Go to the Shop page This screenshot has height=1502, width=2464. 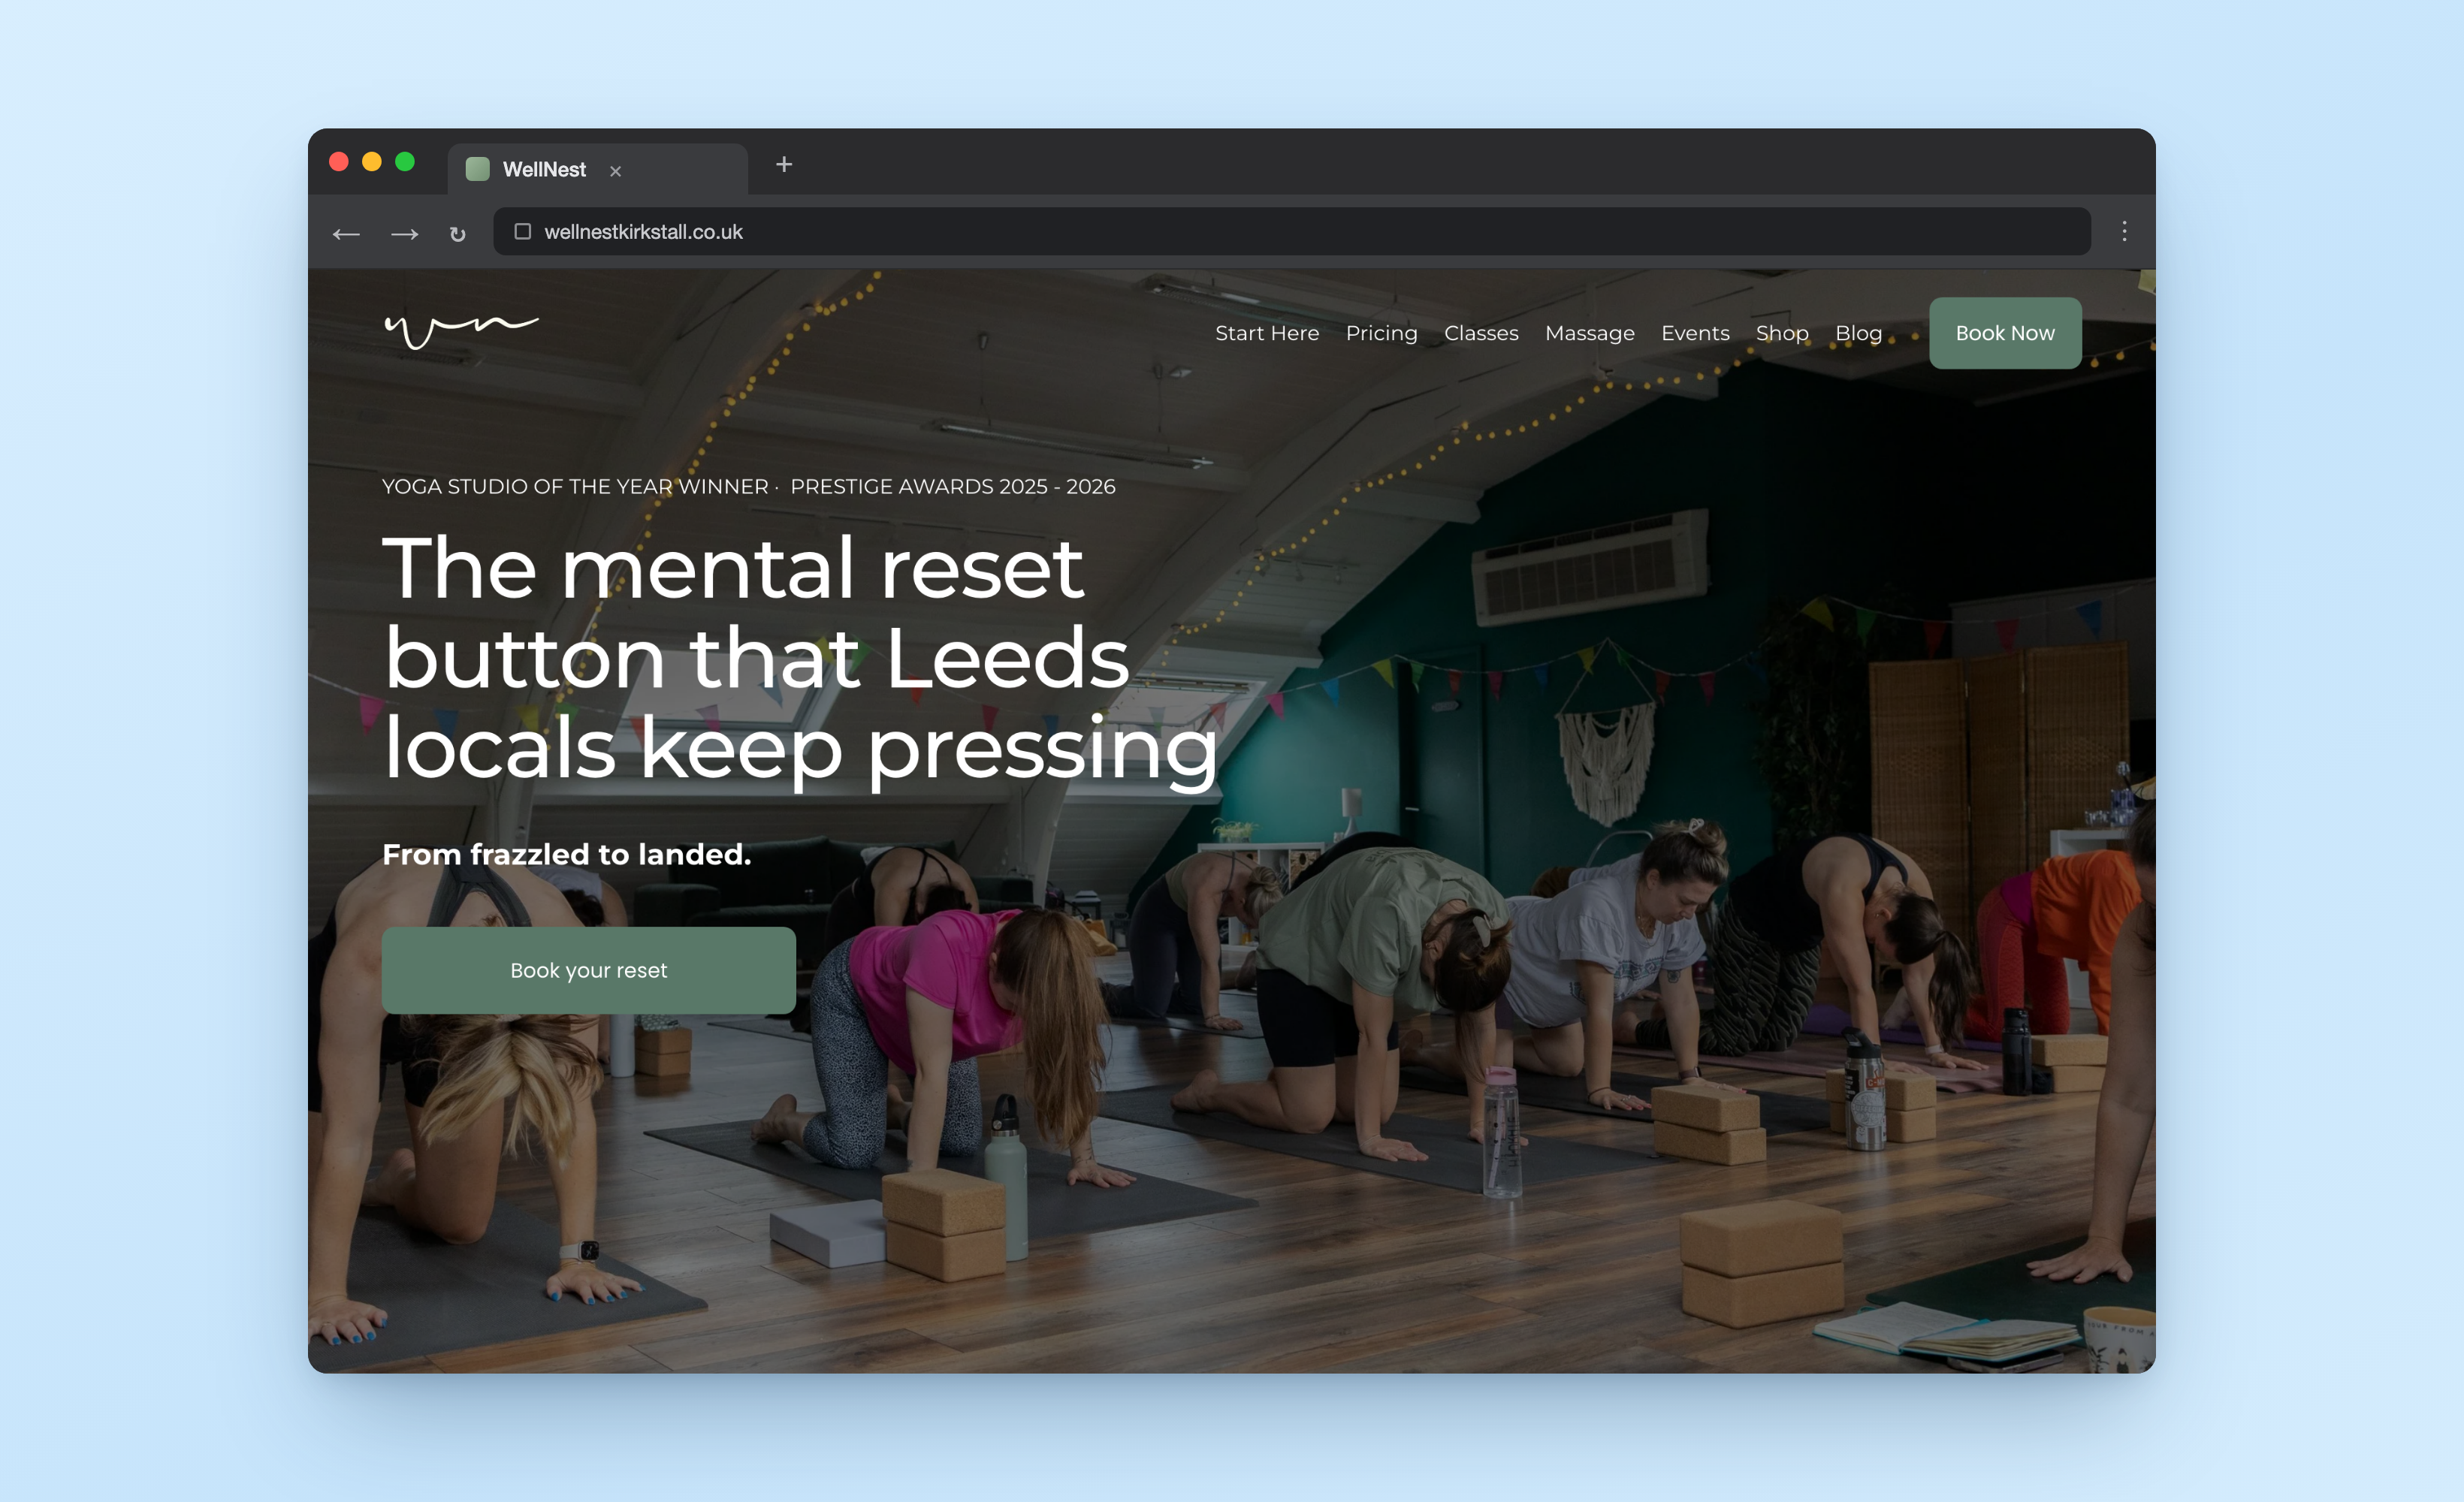point(1782,333)
